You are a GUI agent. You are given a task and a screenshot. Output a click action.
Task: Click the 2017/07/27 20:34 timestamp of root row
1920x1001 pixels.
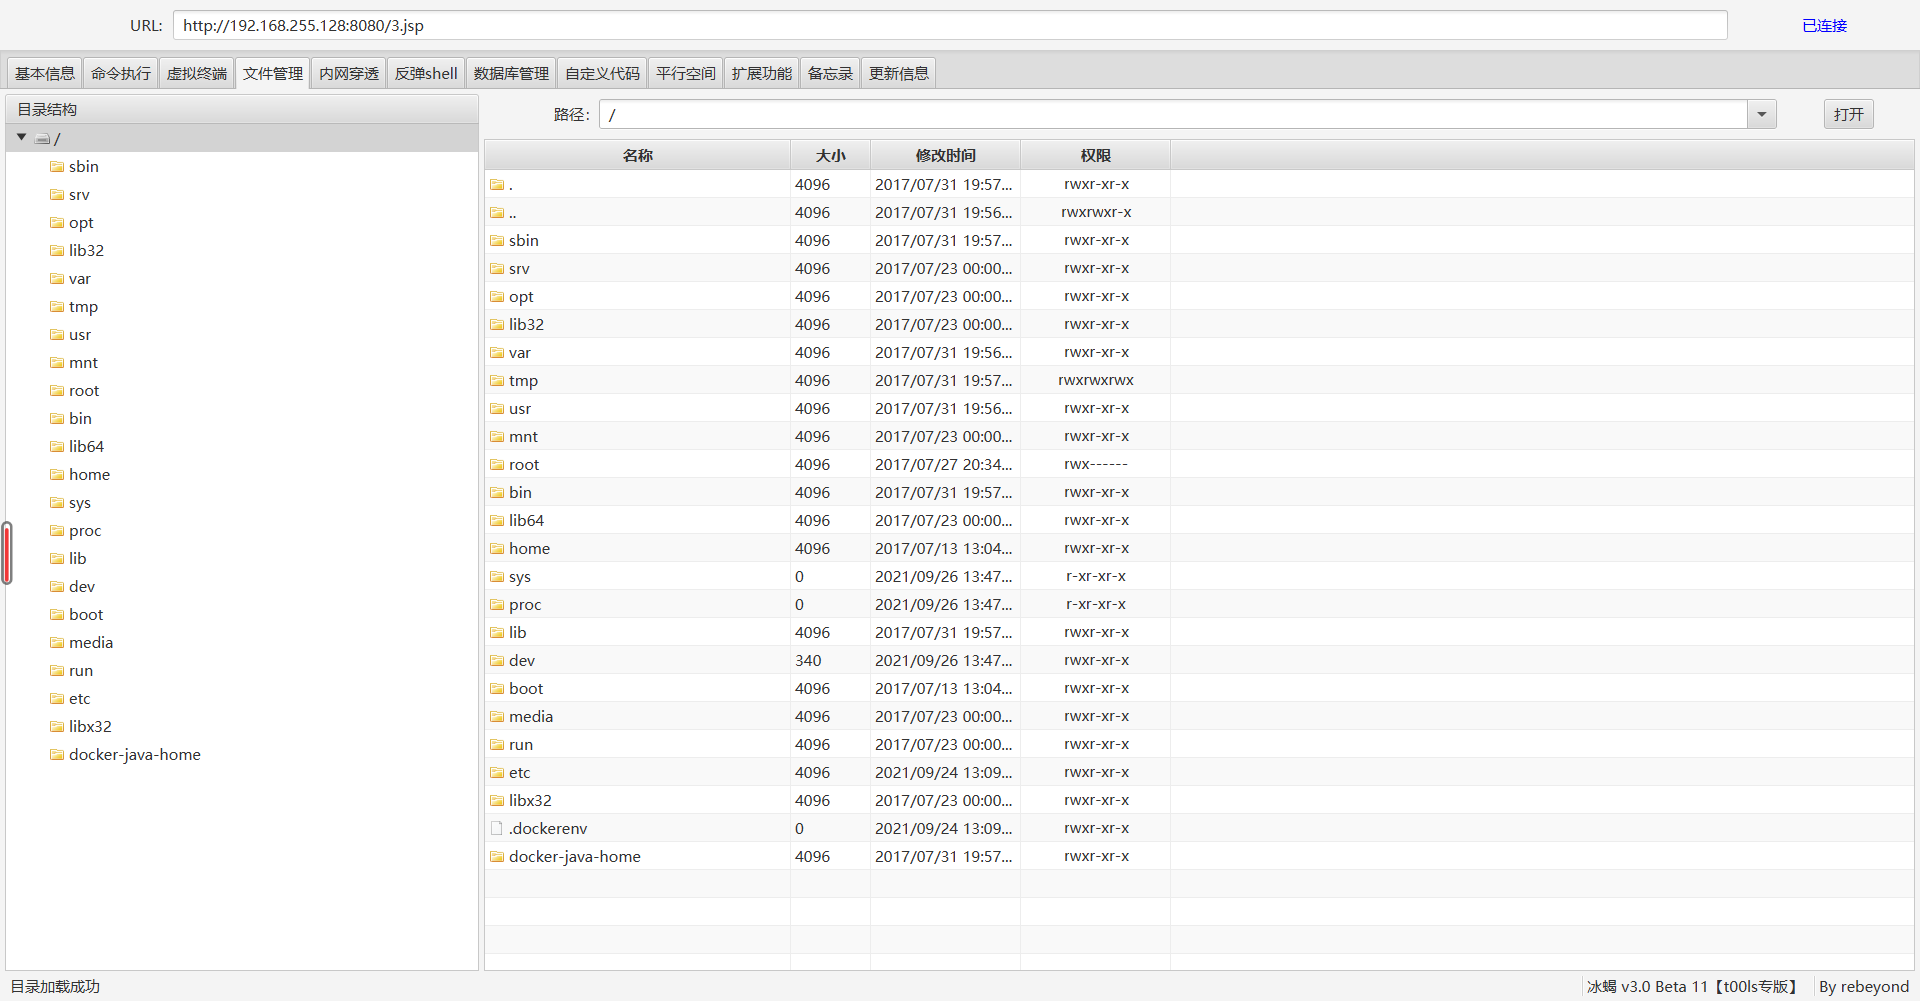943,465
